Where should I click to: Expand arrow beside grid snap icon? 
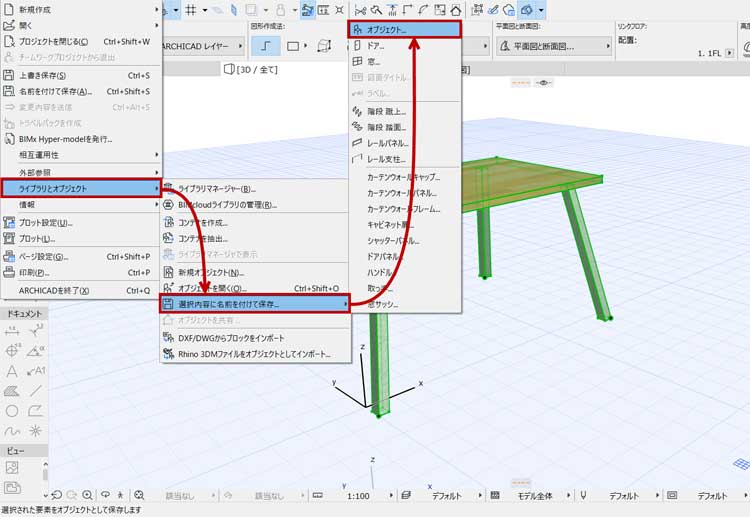point(205,10)
